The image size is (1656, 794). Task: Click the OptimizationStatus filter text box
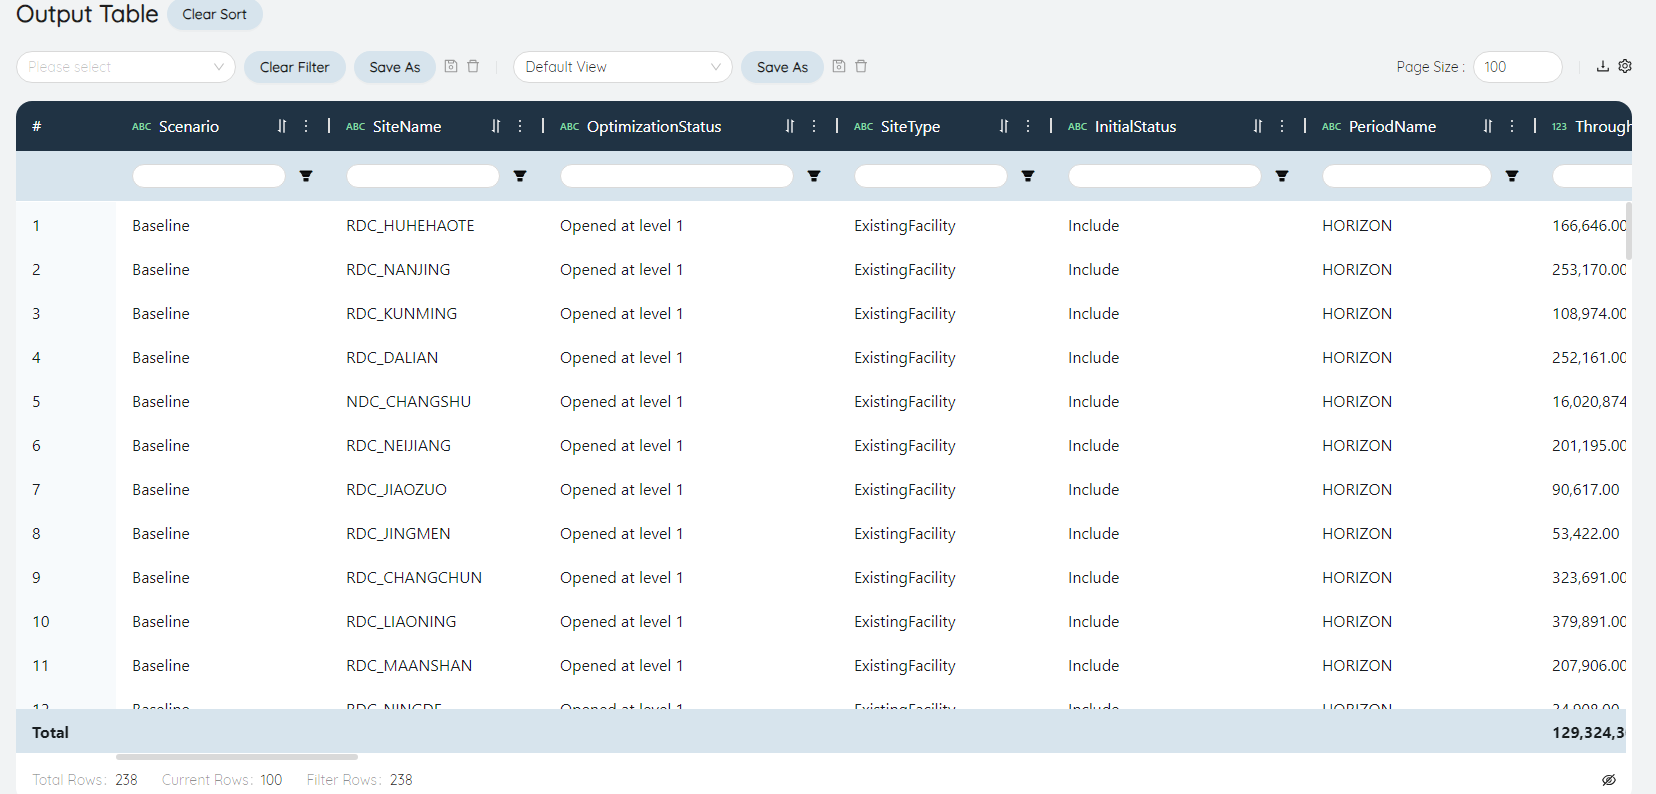tap(676, 176)
